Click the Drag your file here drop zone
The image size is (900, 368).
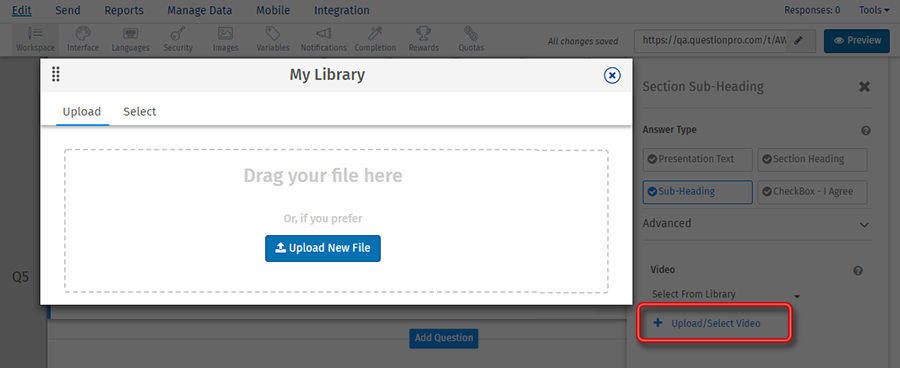coord(336,222)
